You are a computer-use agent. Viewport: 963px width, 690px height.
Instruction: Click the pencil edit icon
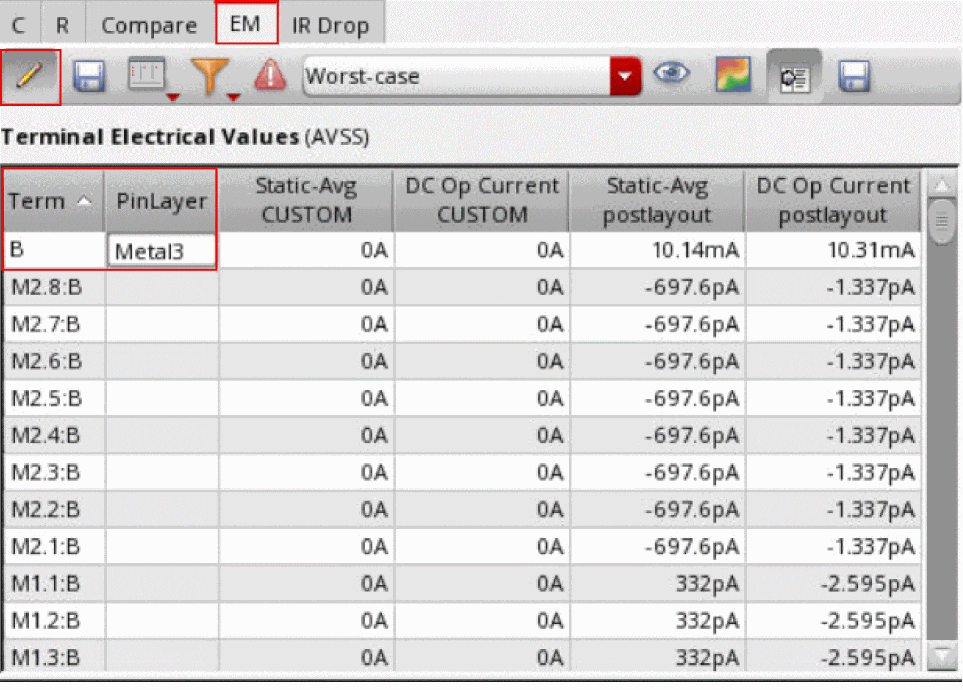(x=31, y=77)
